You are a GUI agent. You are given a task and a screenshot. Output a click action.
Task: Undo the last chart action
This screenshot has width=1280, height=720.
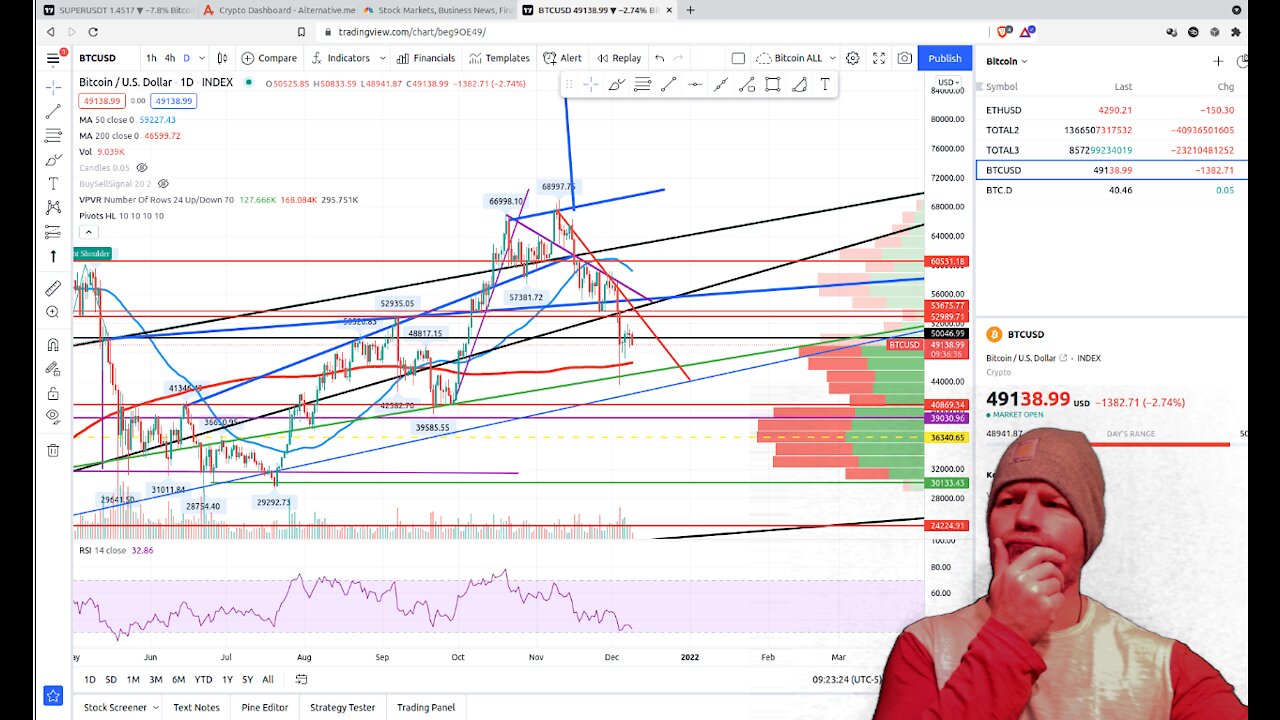[659, 58]
